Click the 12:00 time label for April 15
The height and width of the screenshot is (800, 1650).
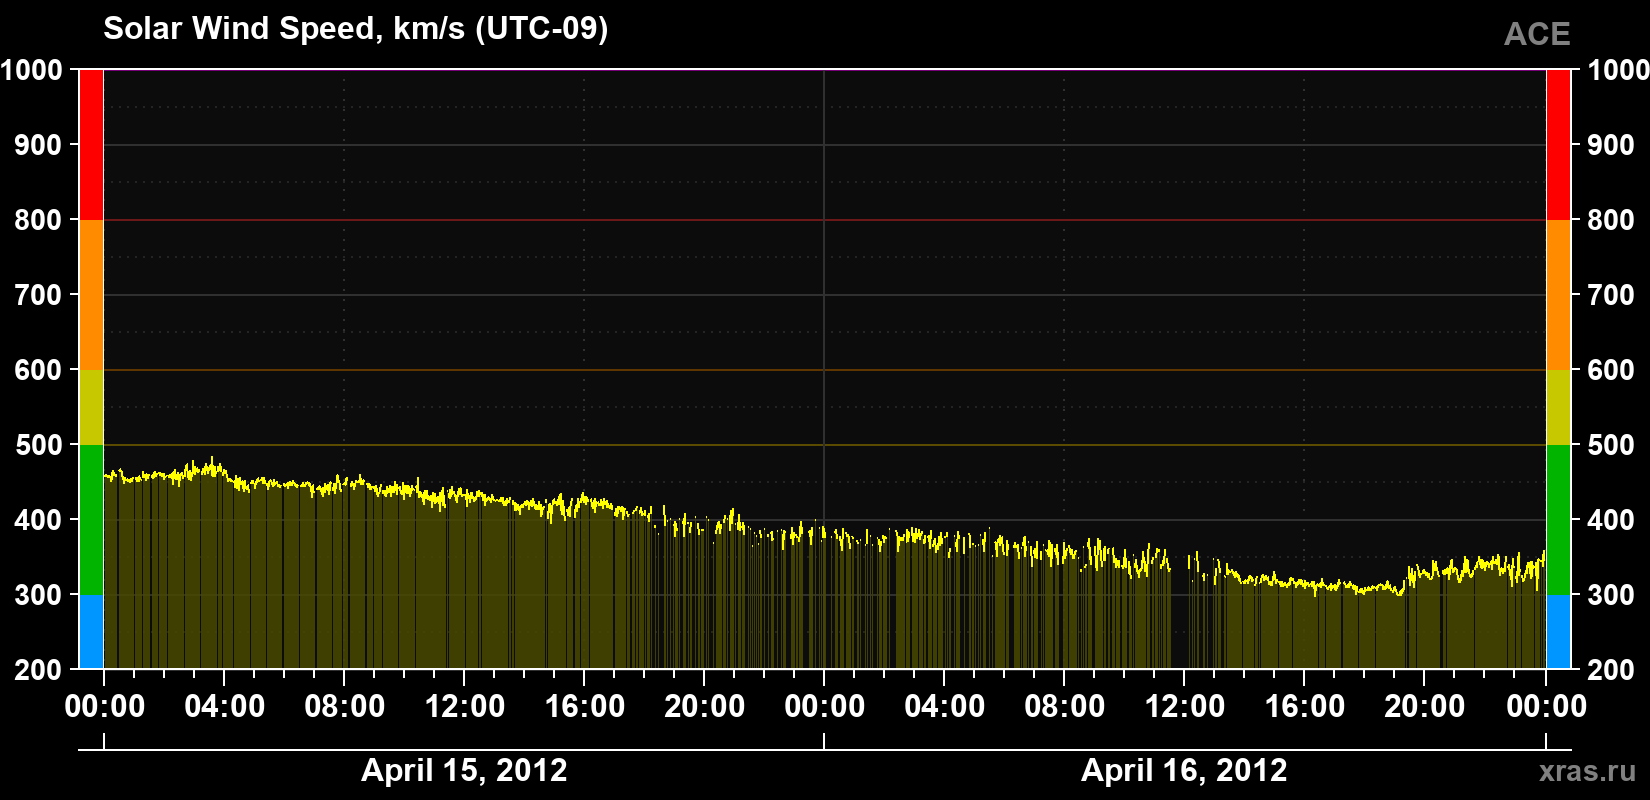464,707
